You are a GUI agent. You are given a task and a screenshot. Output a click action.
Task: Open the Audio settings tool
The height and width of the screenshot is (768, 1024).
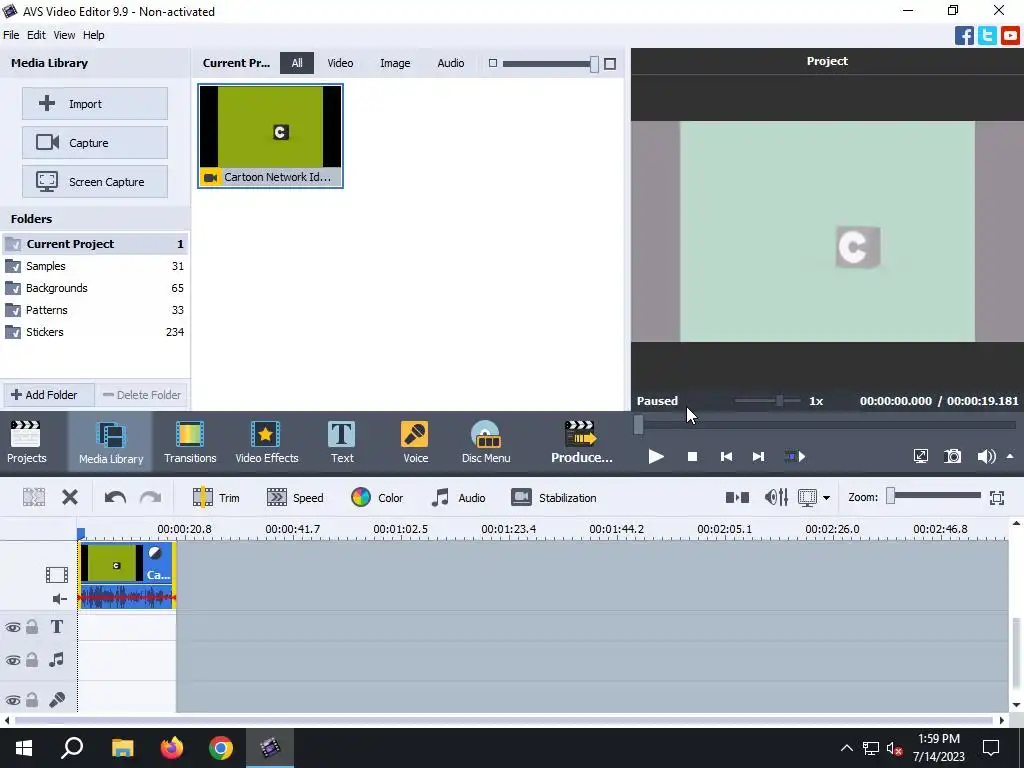pos(458,498)
